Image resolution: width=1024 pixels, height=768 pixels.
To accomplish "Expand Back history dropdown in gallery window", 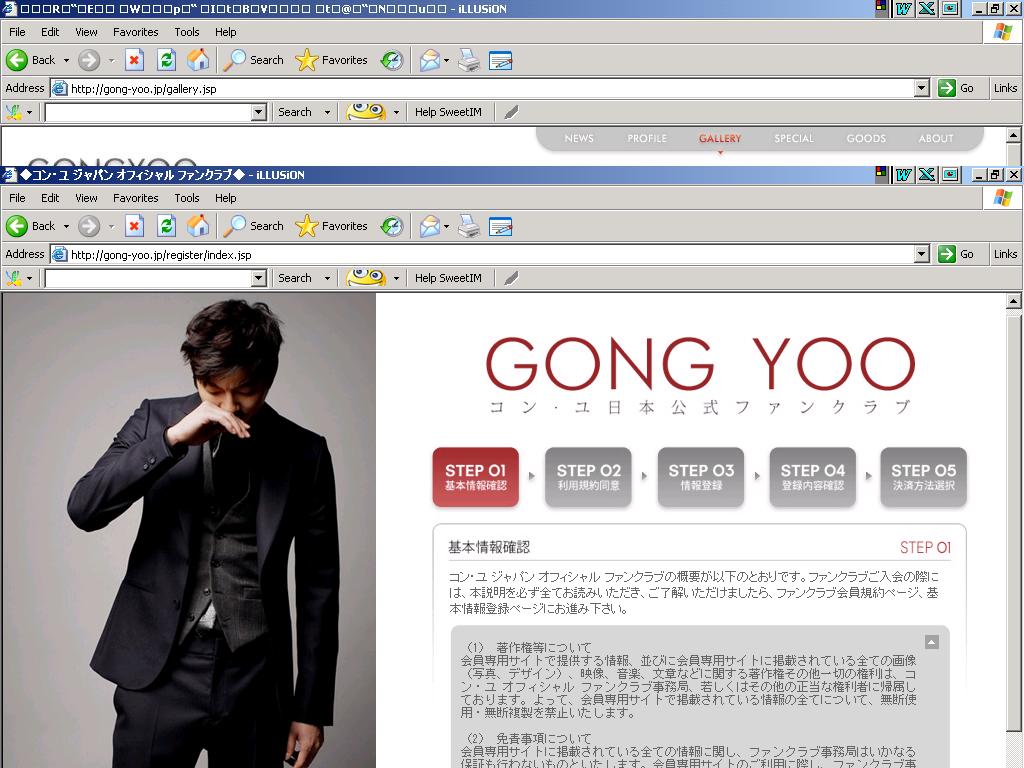I will (66, 60).
